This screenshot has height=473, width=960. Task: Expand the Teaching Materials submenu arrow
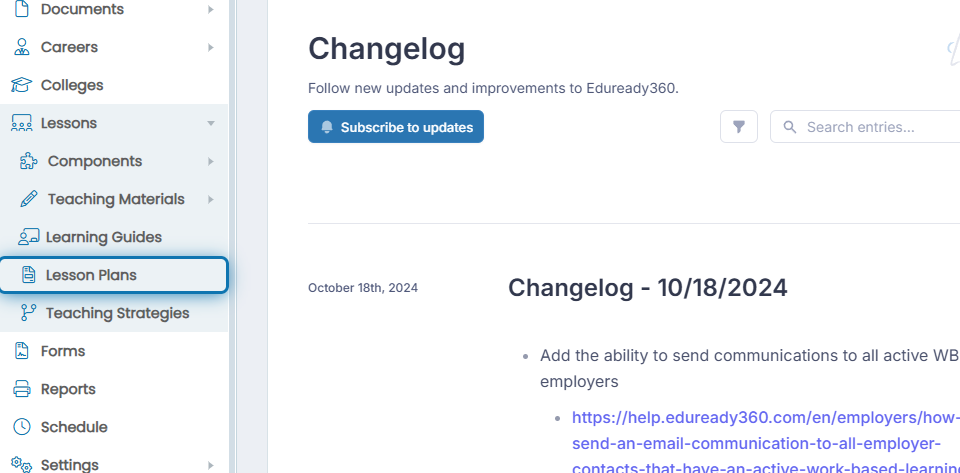tap(211, 199)
